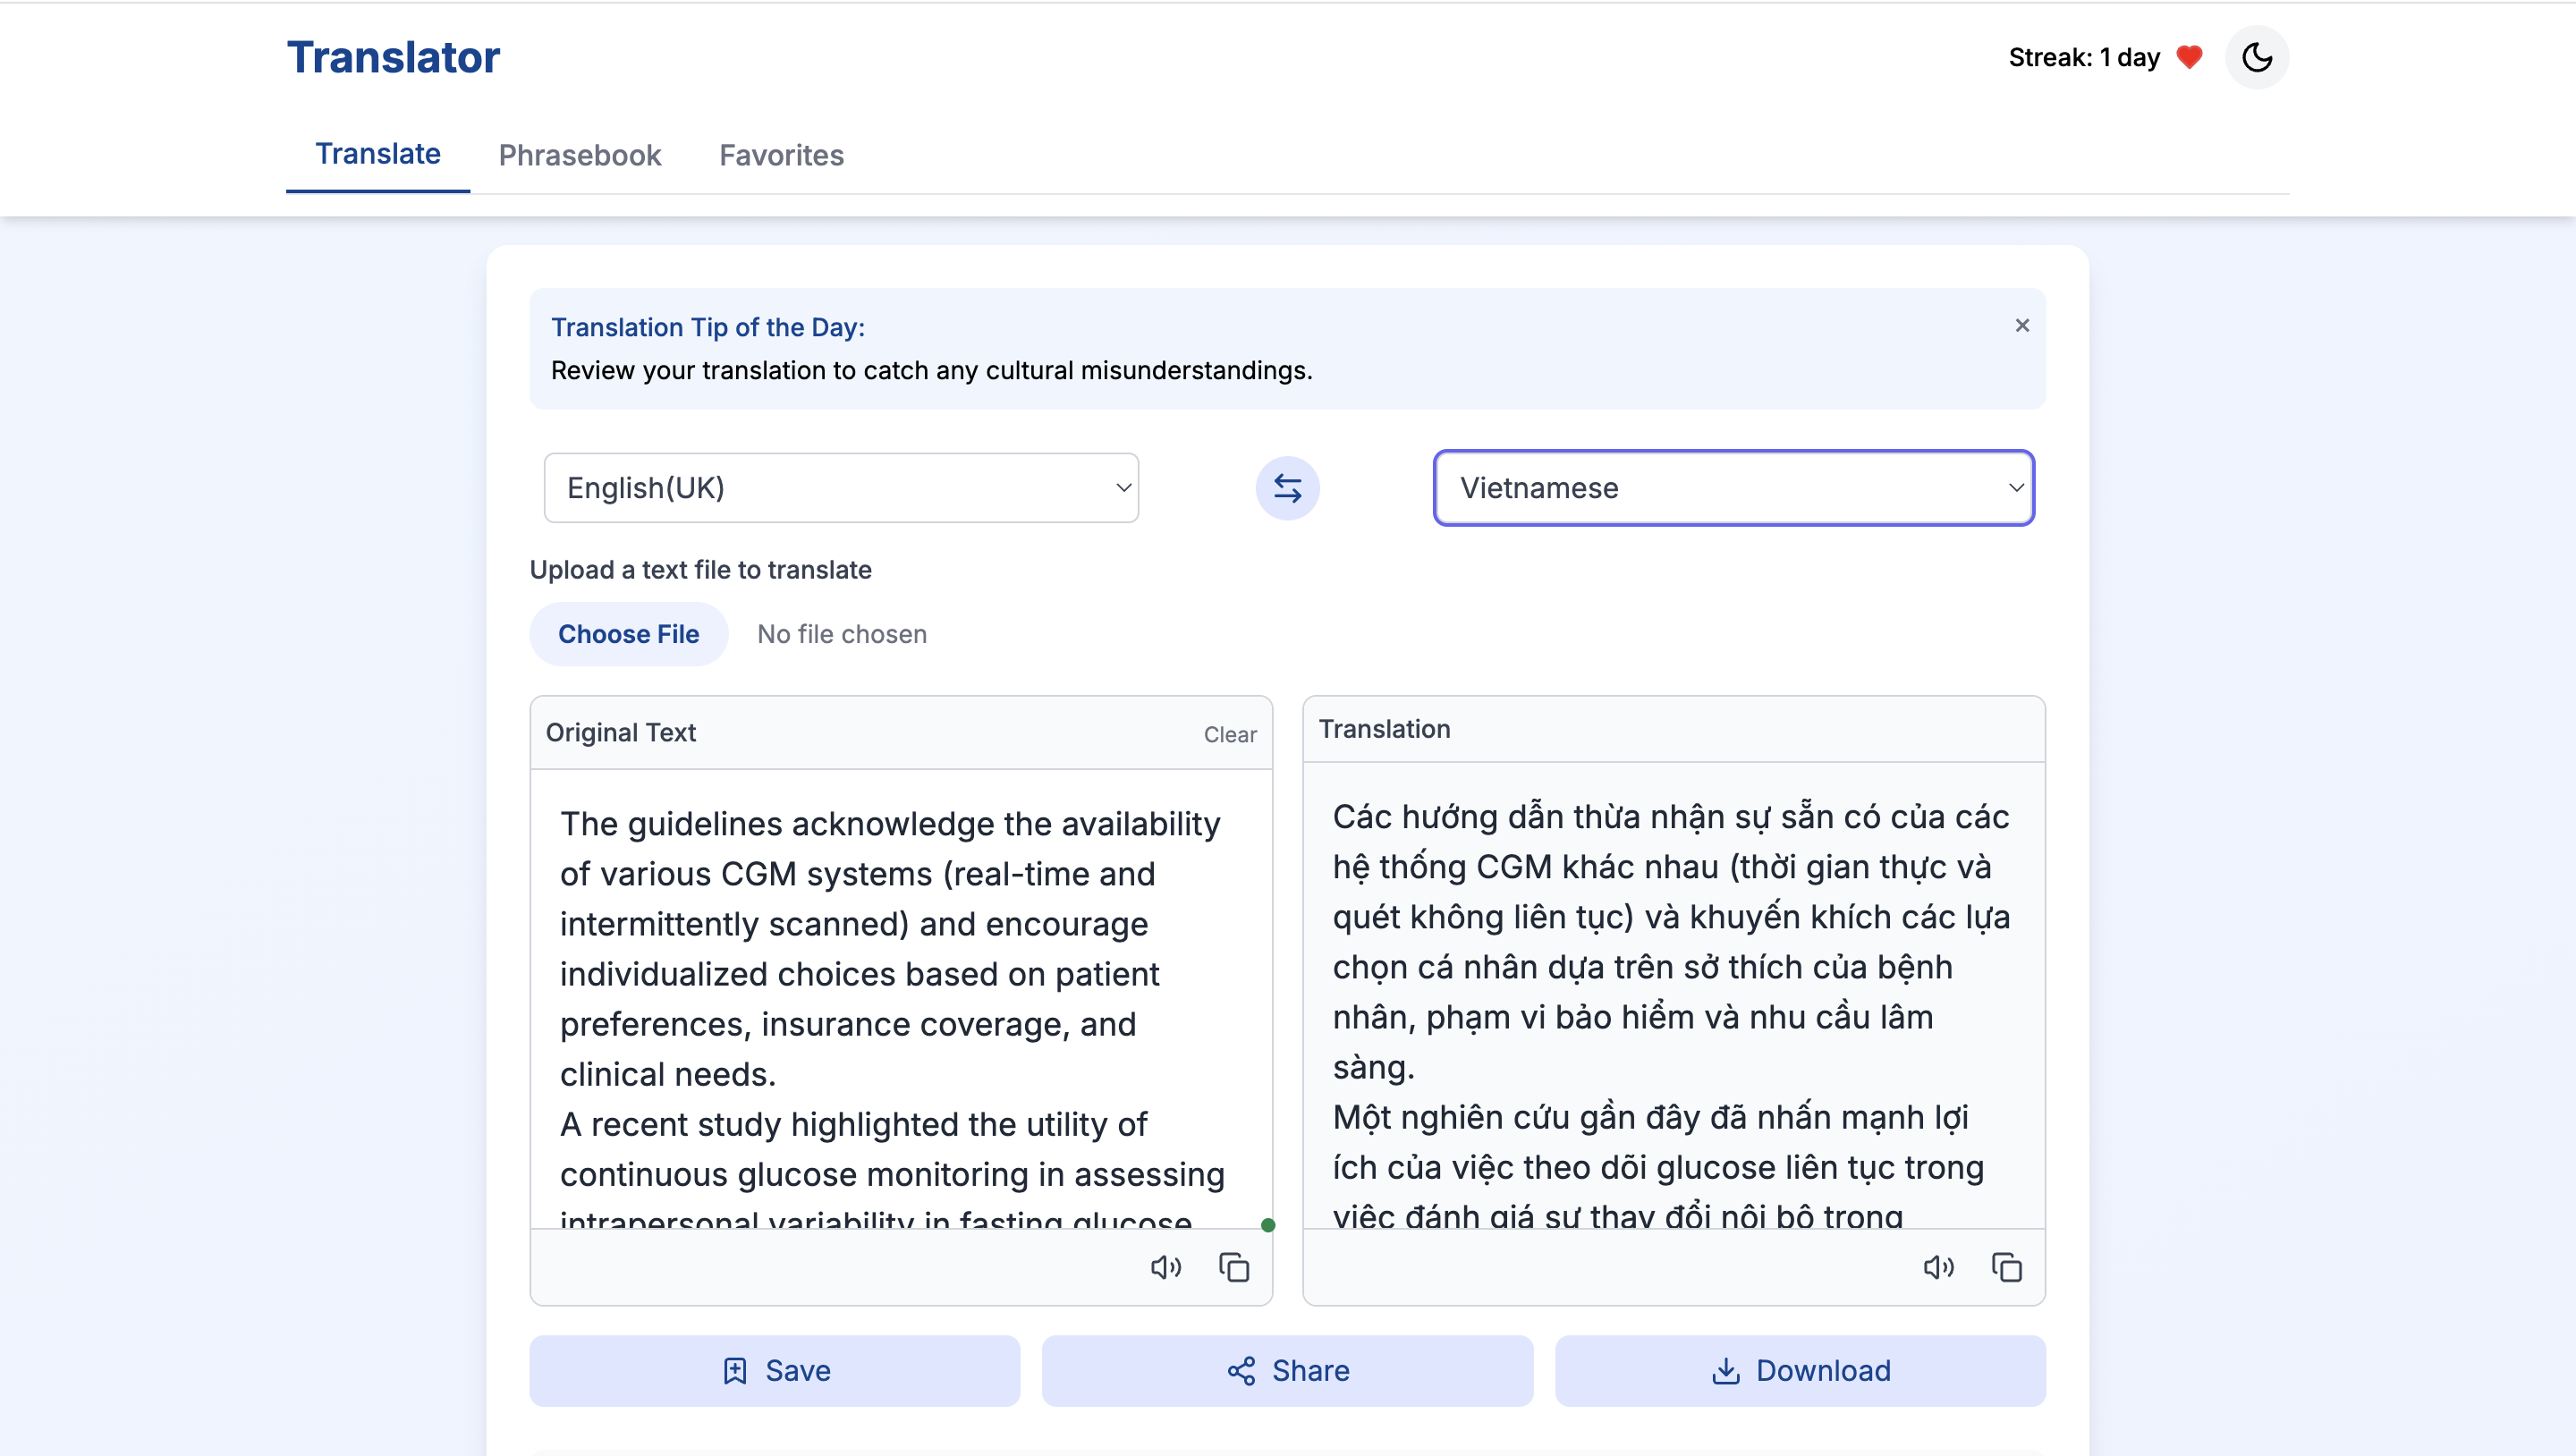The image size is (2576, 1456).
Task: Download the translation
Action: click(1800, 1370)
